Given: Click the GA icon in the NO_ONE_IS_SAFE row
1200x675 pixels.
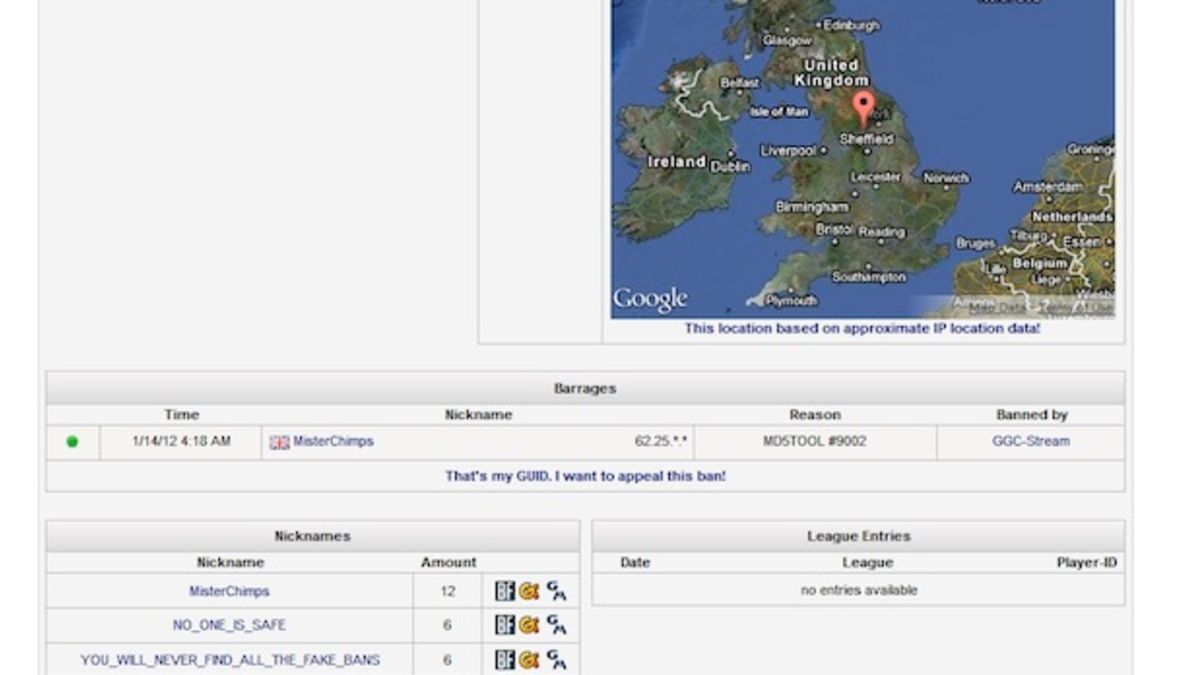Looking at the screenshot, I should [557, 626].
